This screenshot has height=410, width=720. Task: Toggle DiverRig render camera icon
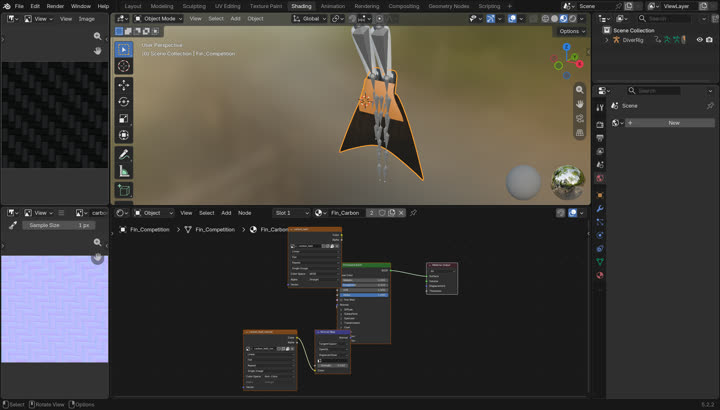709,40
